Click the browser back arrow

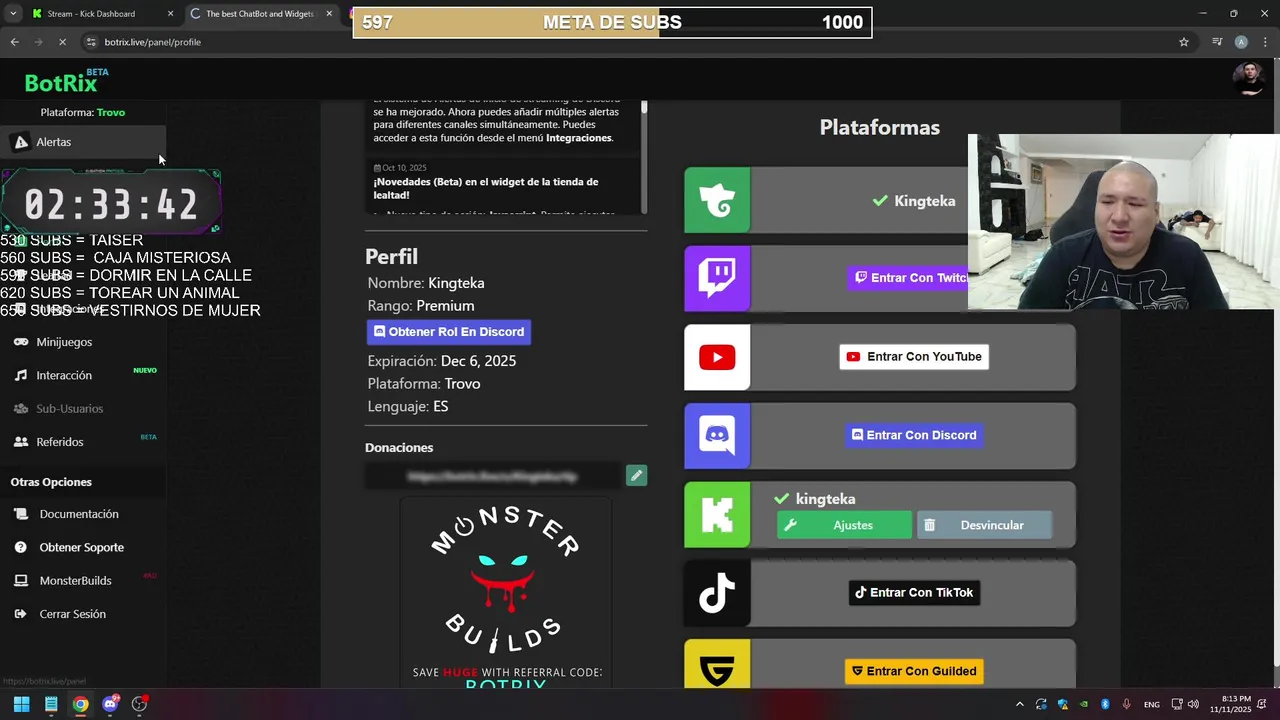[x=14, y=42]
